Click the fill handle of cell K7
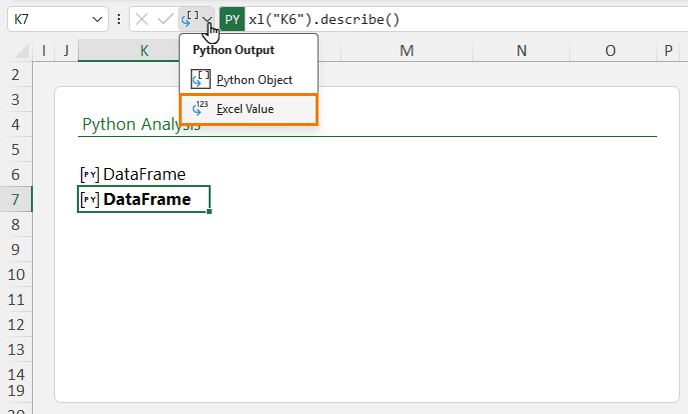 pos(209,212)
